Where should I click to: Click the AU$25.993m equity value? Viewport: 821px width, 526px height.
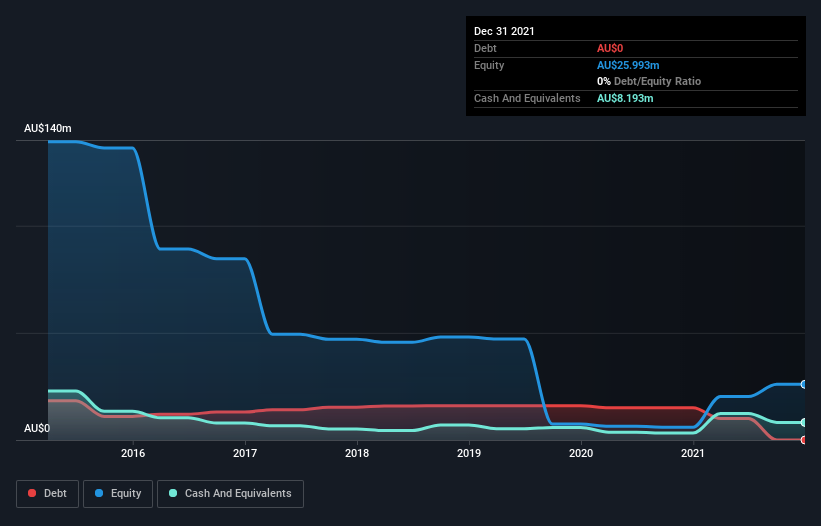[628, 65]
